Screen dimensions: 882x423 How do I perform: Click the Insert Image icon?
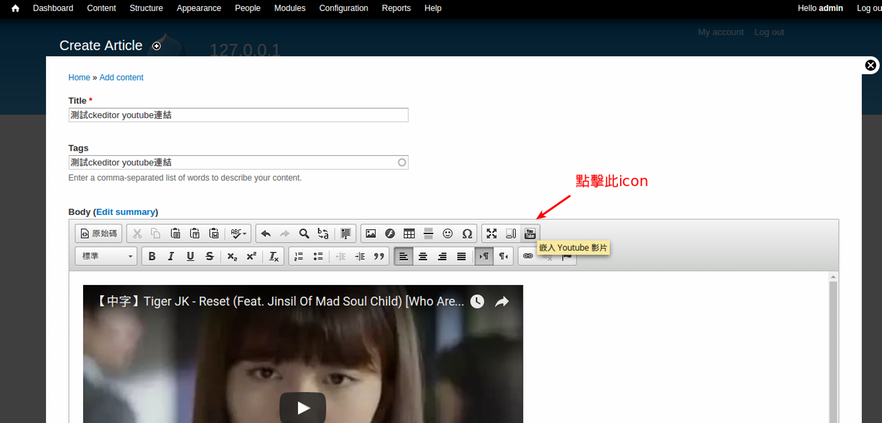click(371, 233)
